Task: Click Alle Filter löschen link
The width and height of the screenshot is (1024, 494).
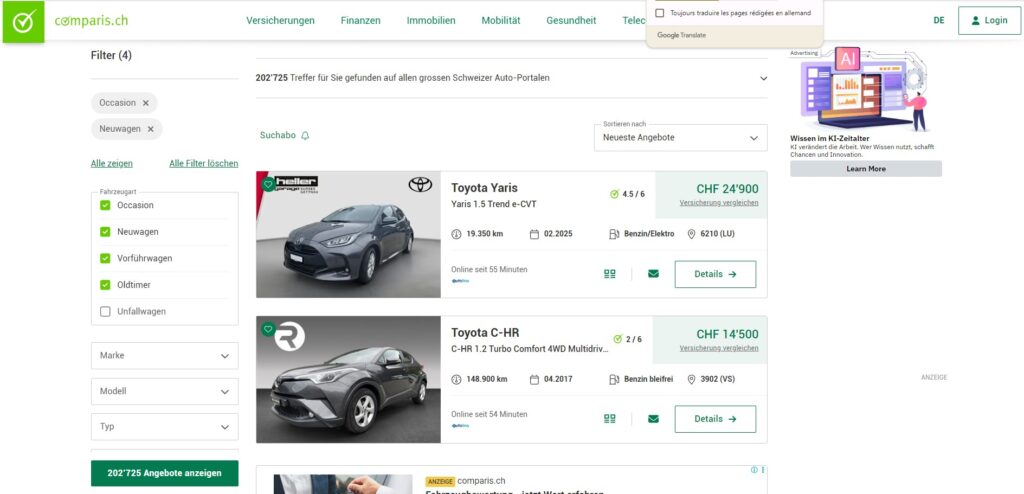Action: click(204, 163)
